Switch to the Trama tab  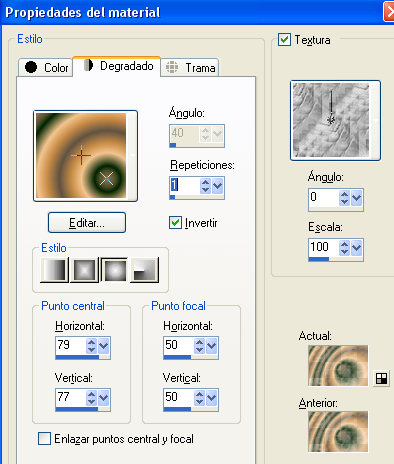[190, 68]
